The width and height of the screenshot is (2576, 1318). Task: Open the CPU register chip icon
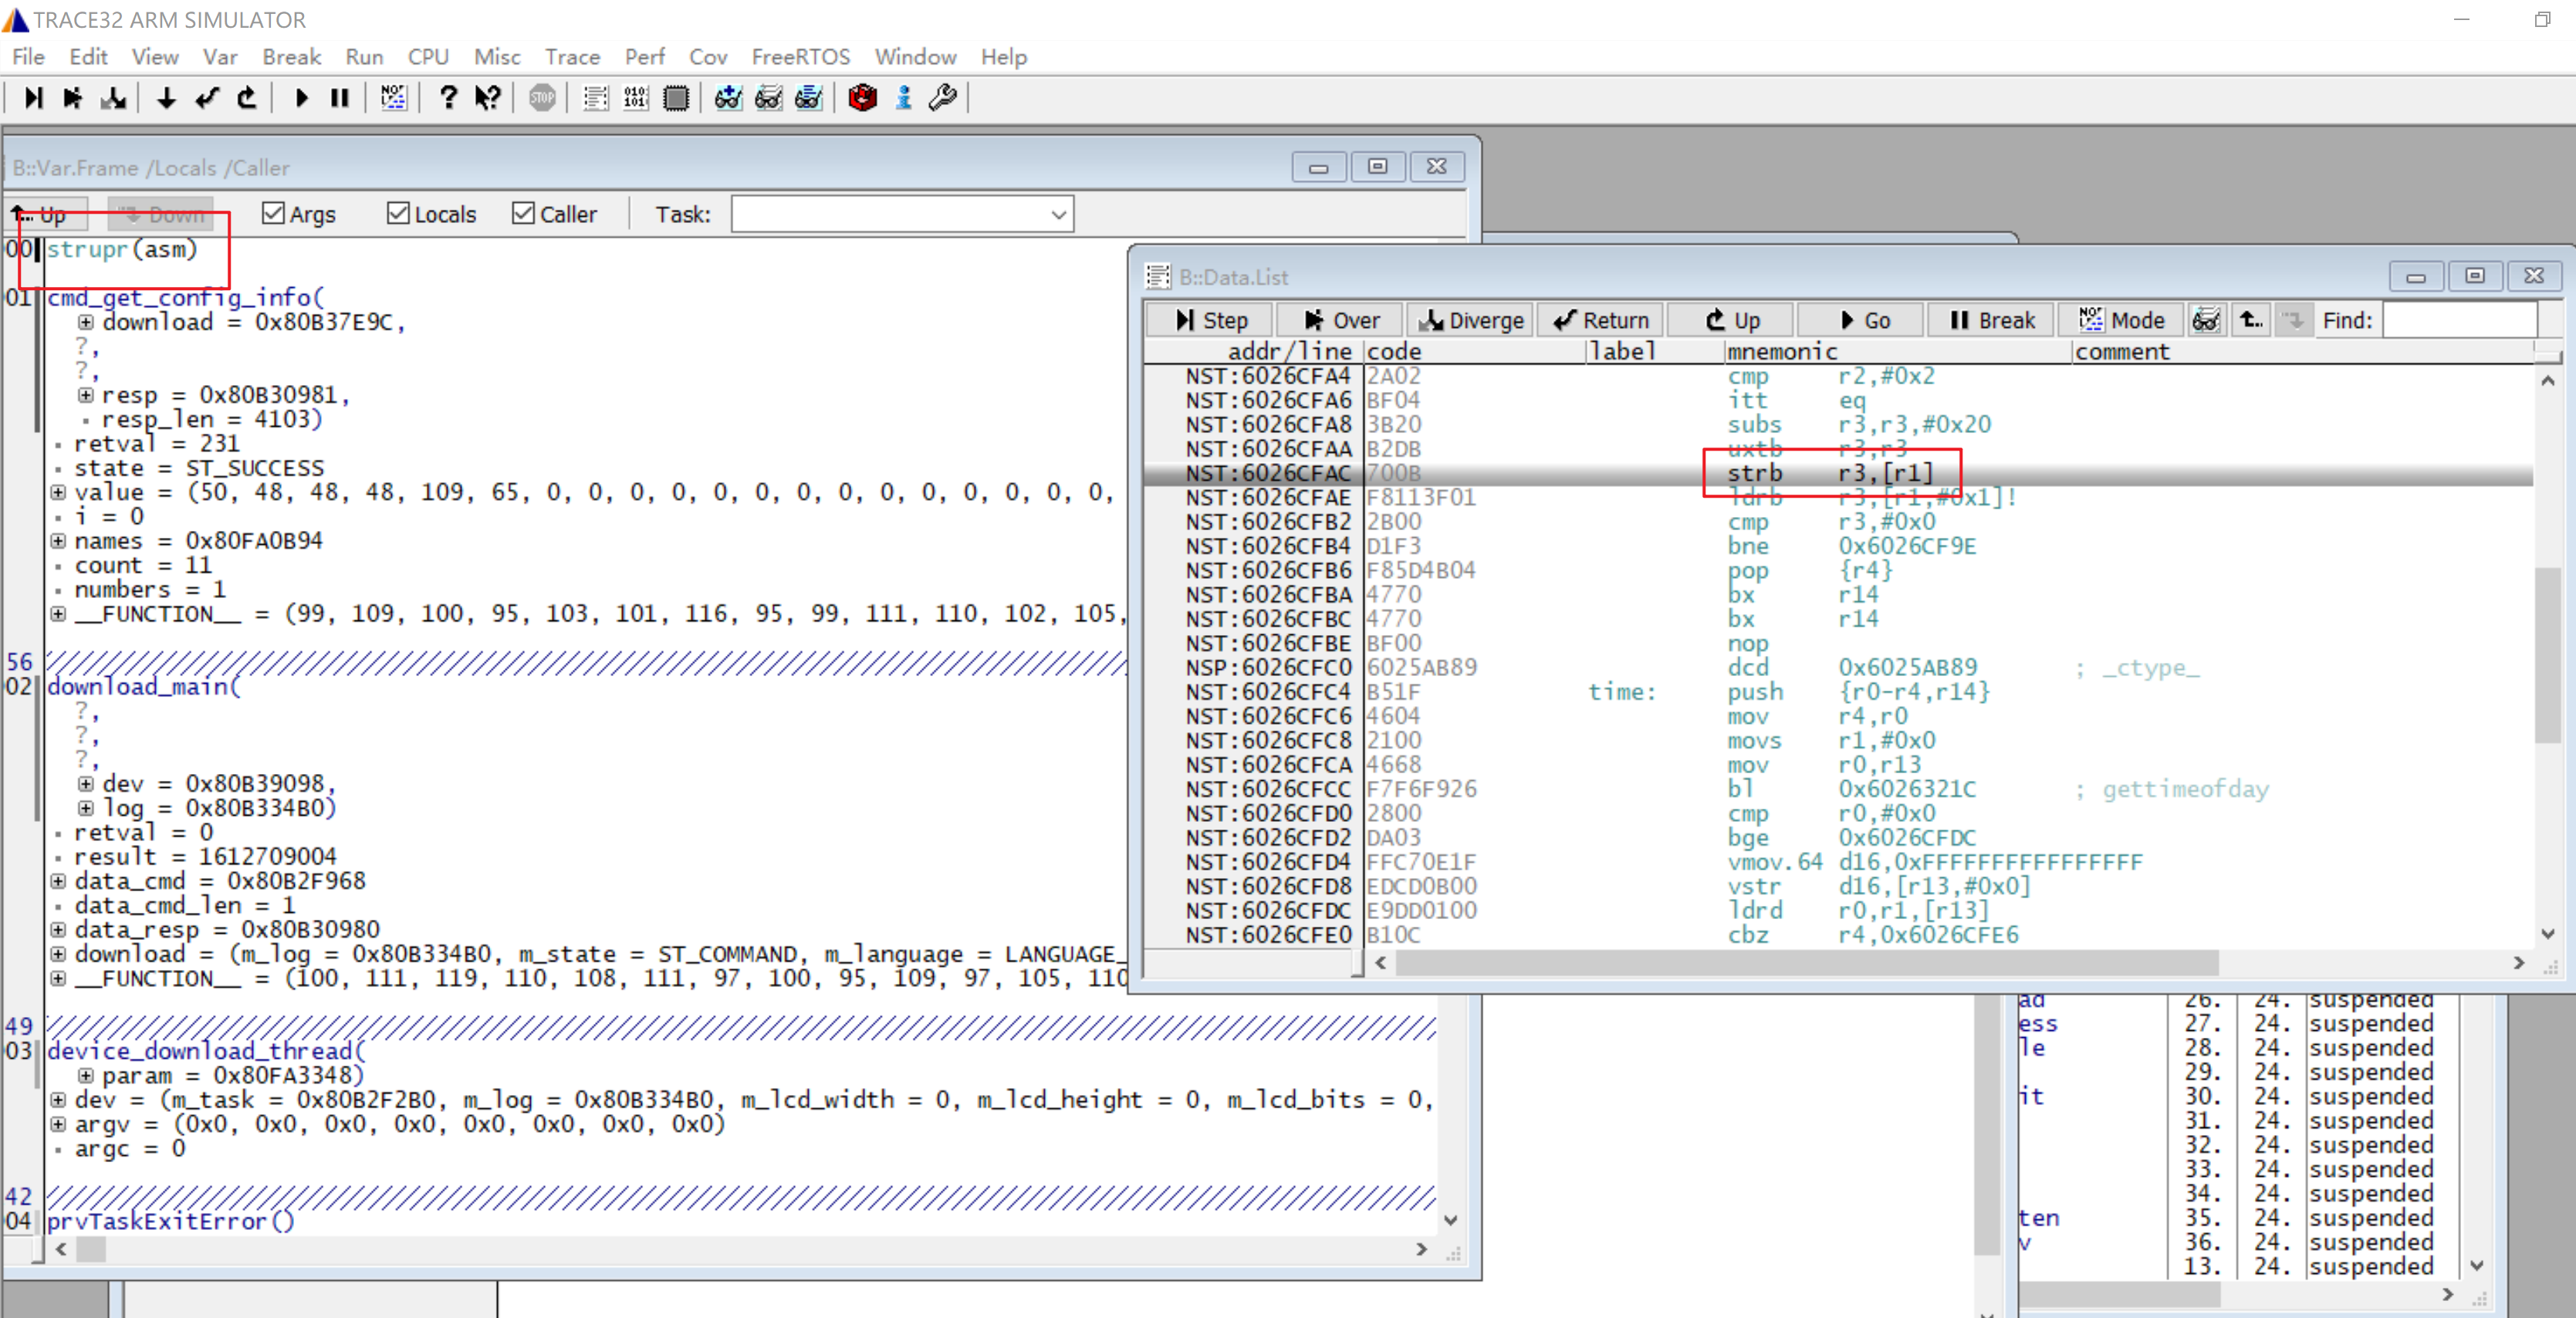click(676, 98)
